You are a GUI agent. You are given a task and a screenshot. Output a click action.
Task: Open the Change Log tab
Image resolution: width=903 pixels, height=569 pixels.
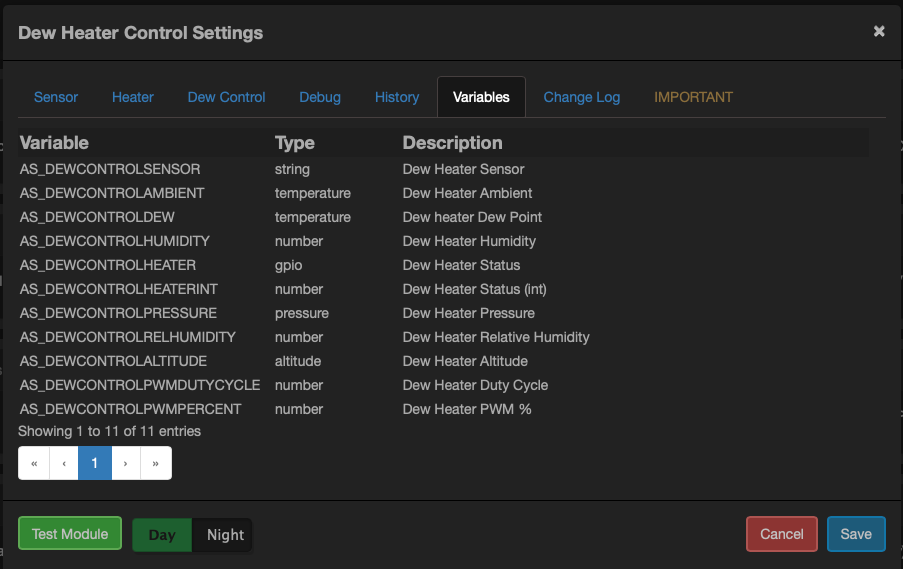(582, 97)
